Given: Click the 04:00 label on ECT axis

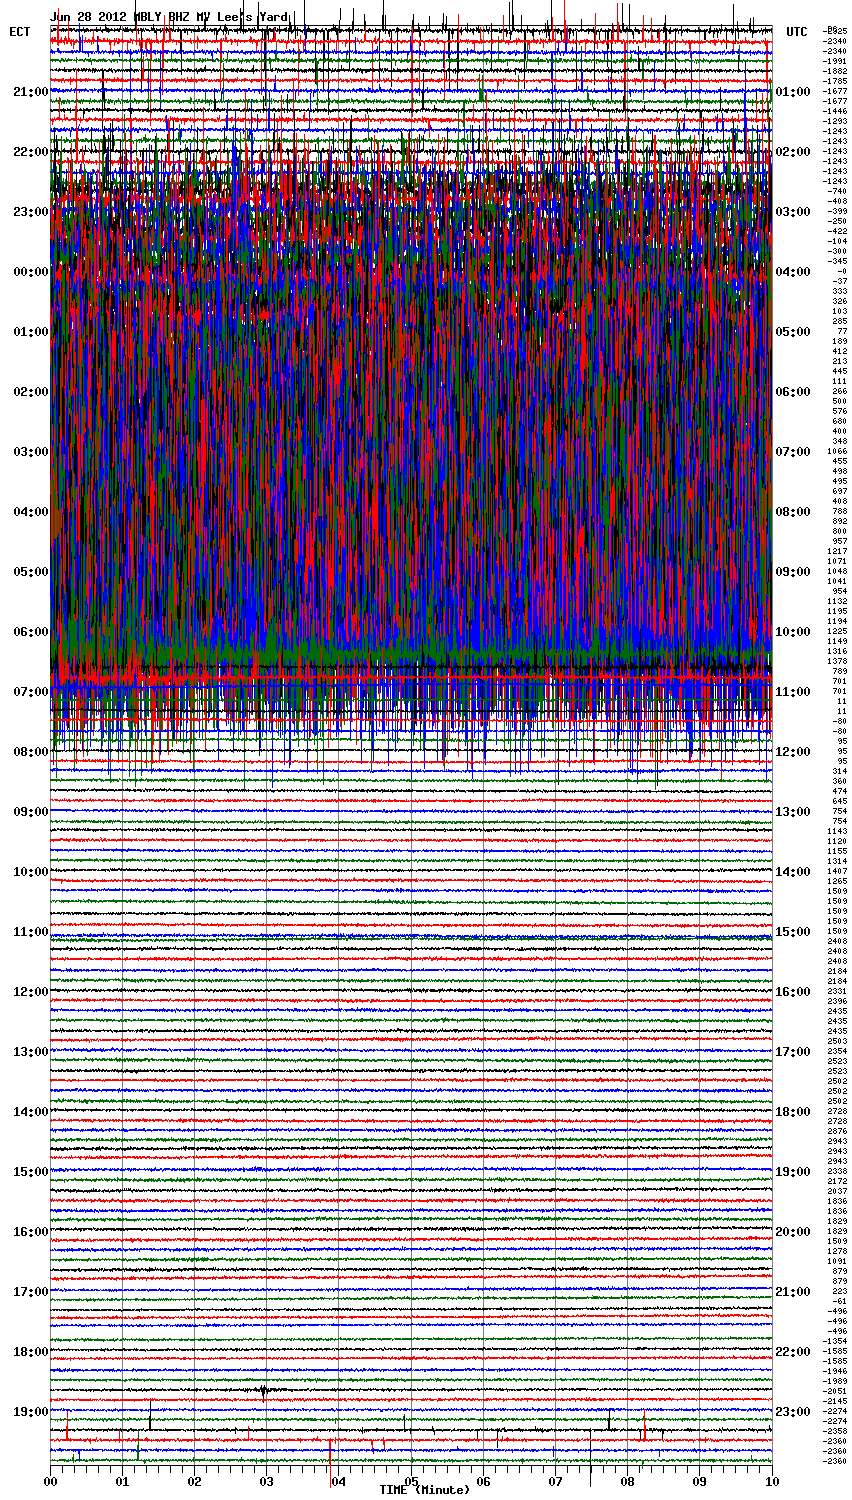Looking at the screenshot, I should click(30, 512).
